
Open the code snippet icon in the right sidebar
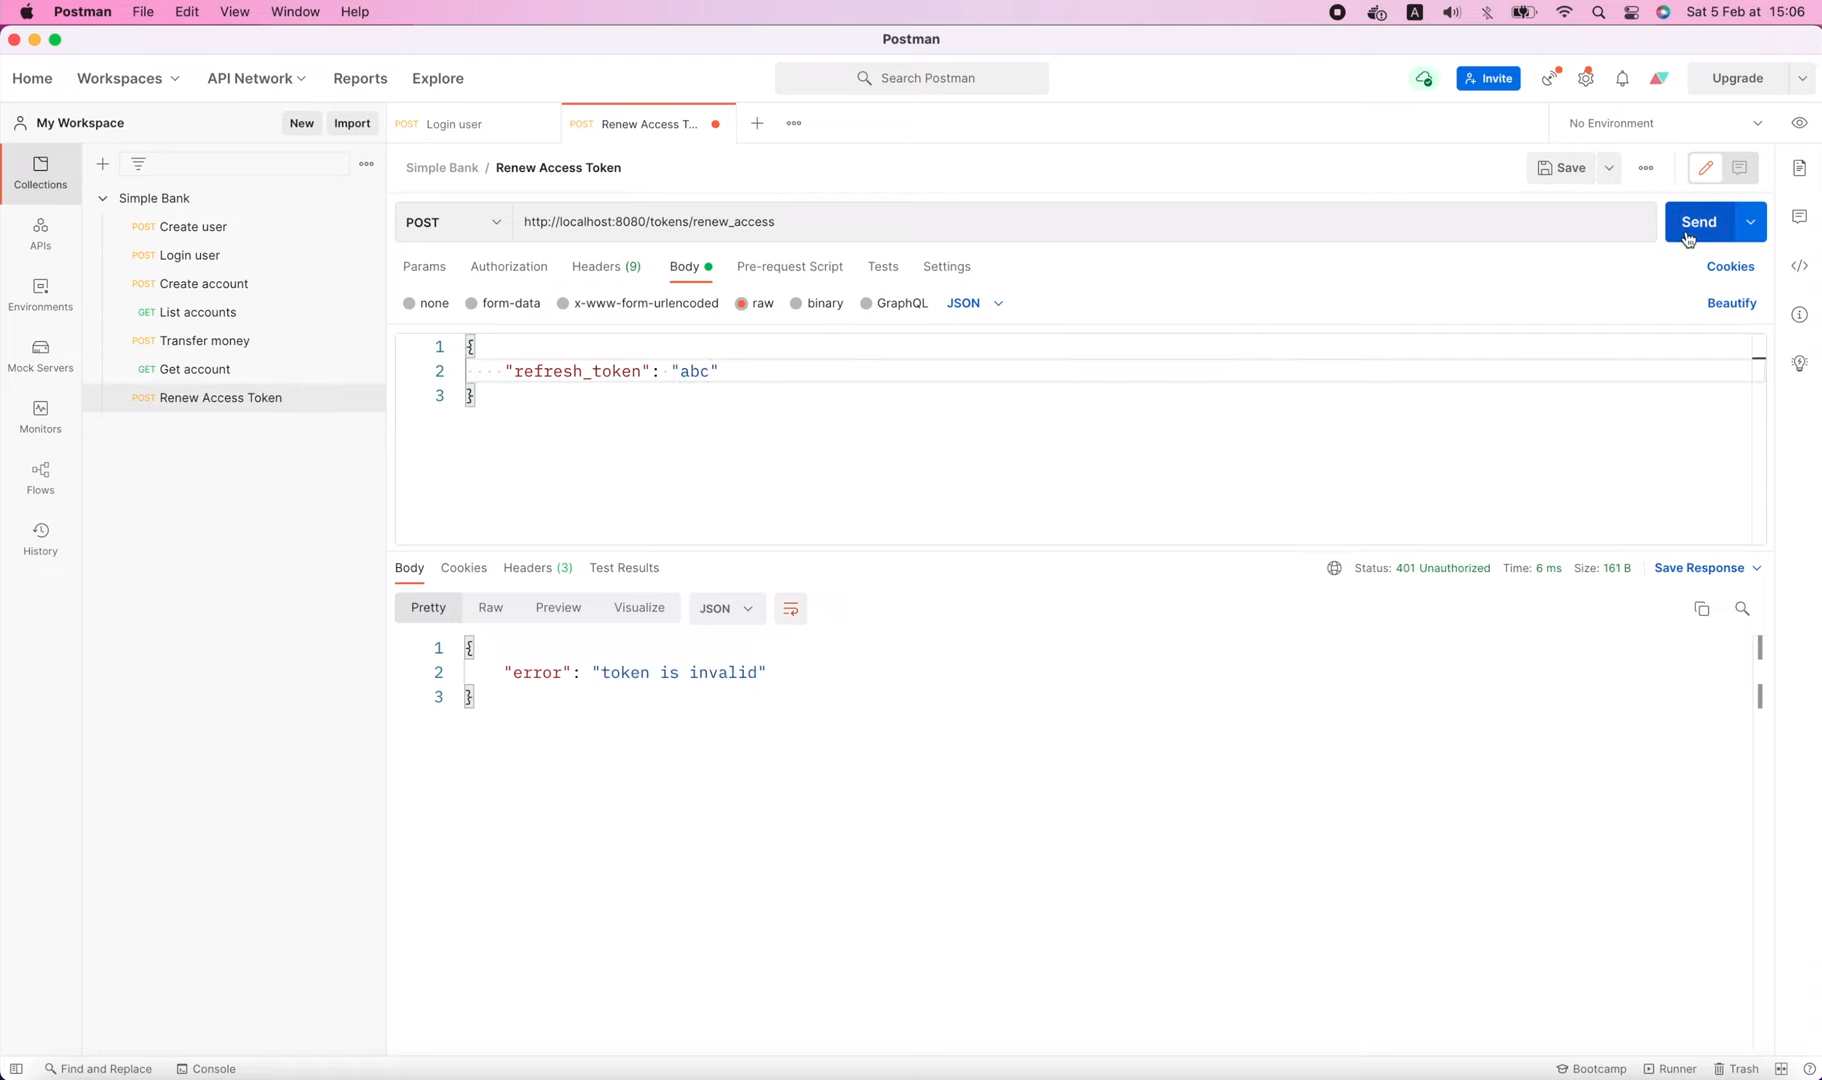[x=1799, y=266]
